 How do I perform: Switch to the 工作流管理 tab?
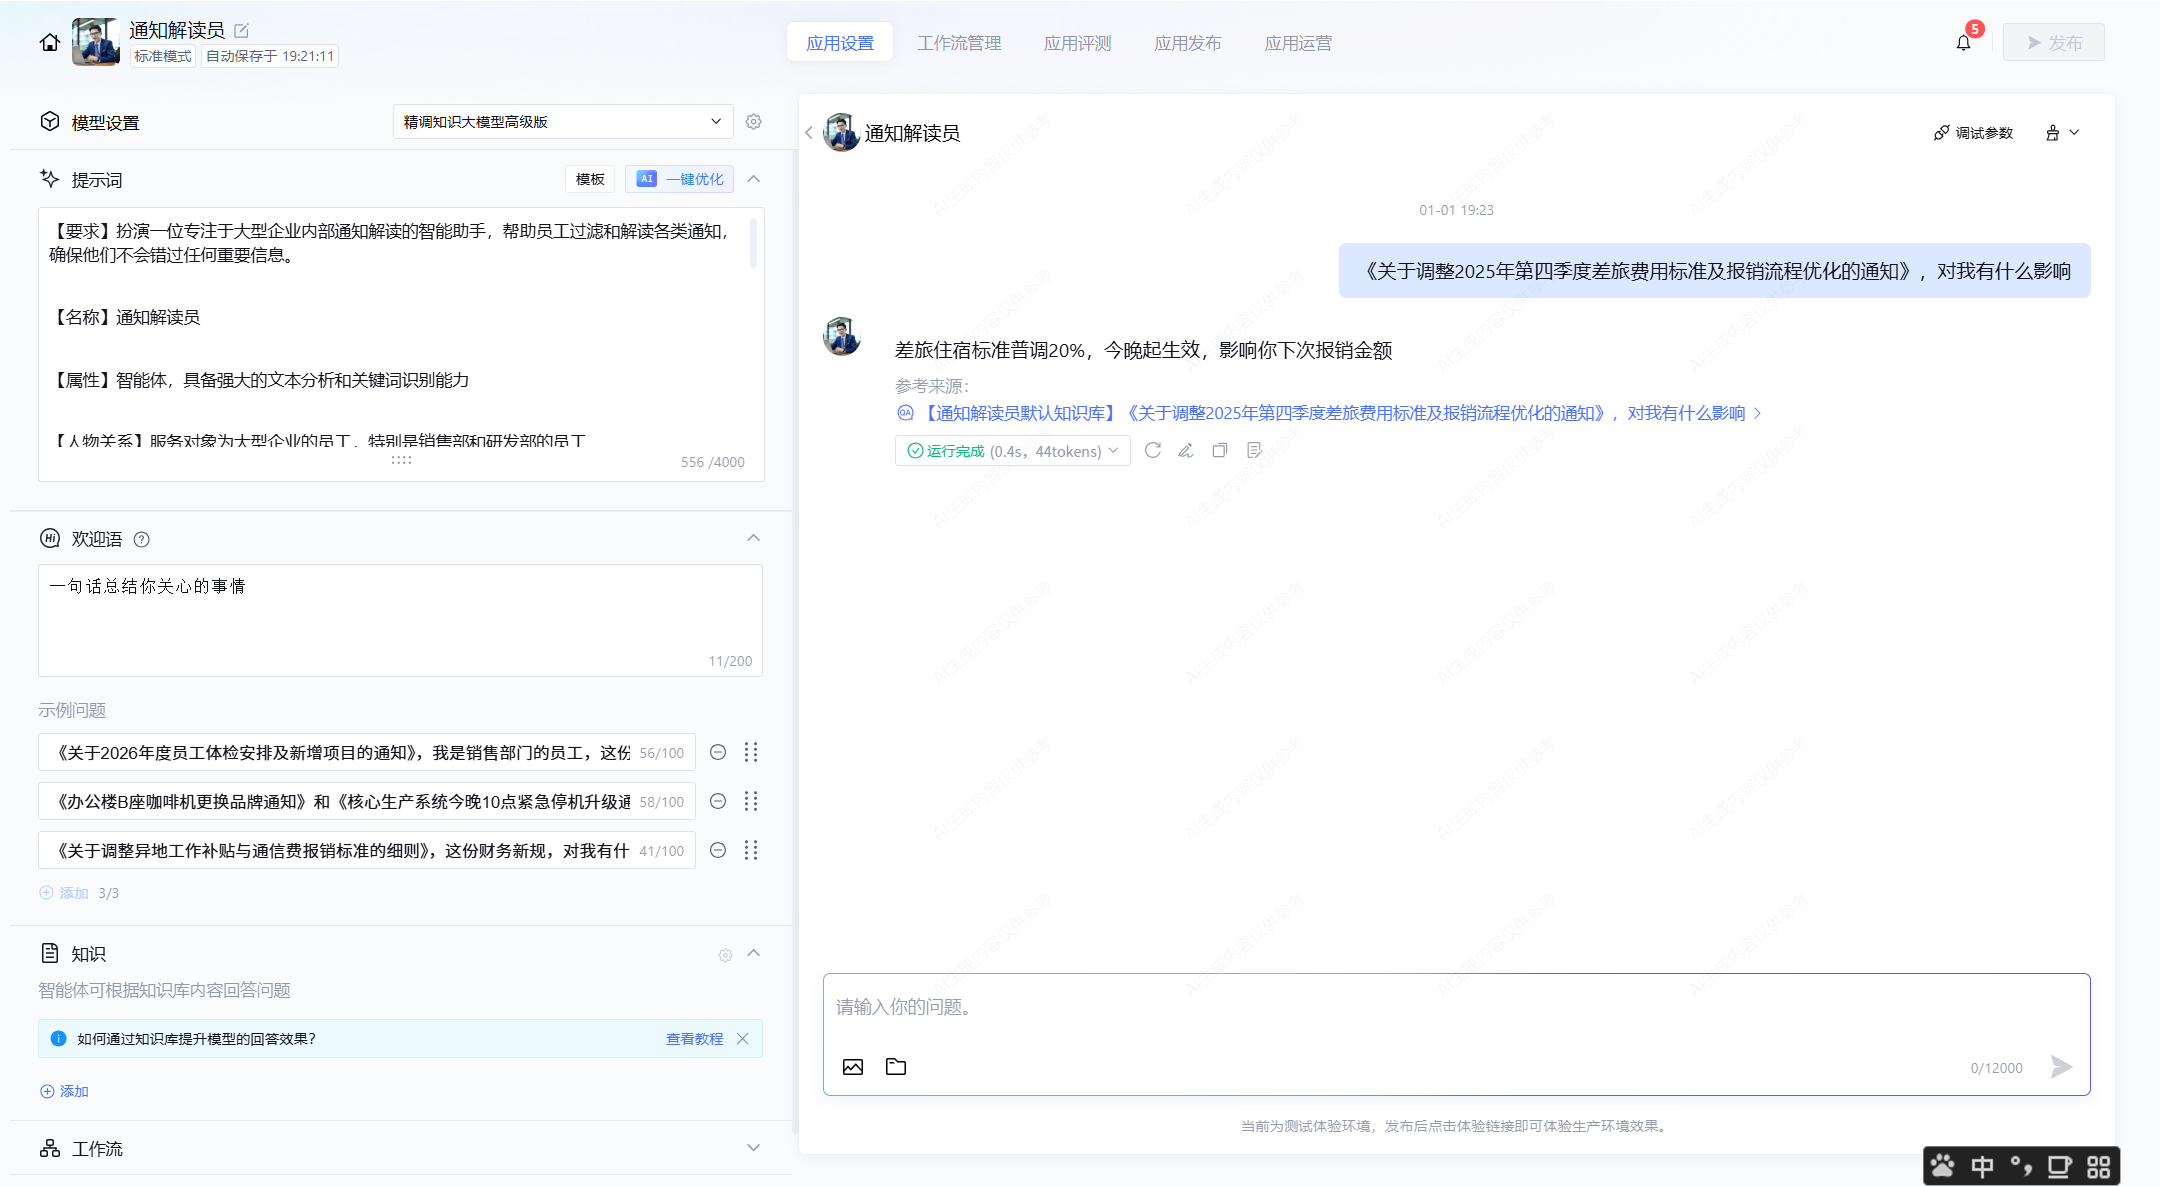(x=959, y=43)
